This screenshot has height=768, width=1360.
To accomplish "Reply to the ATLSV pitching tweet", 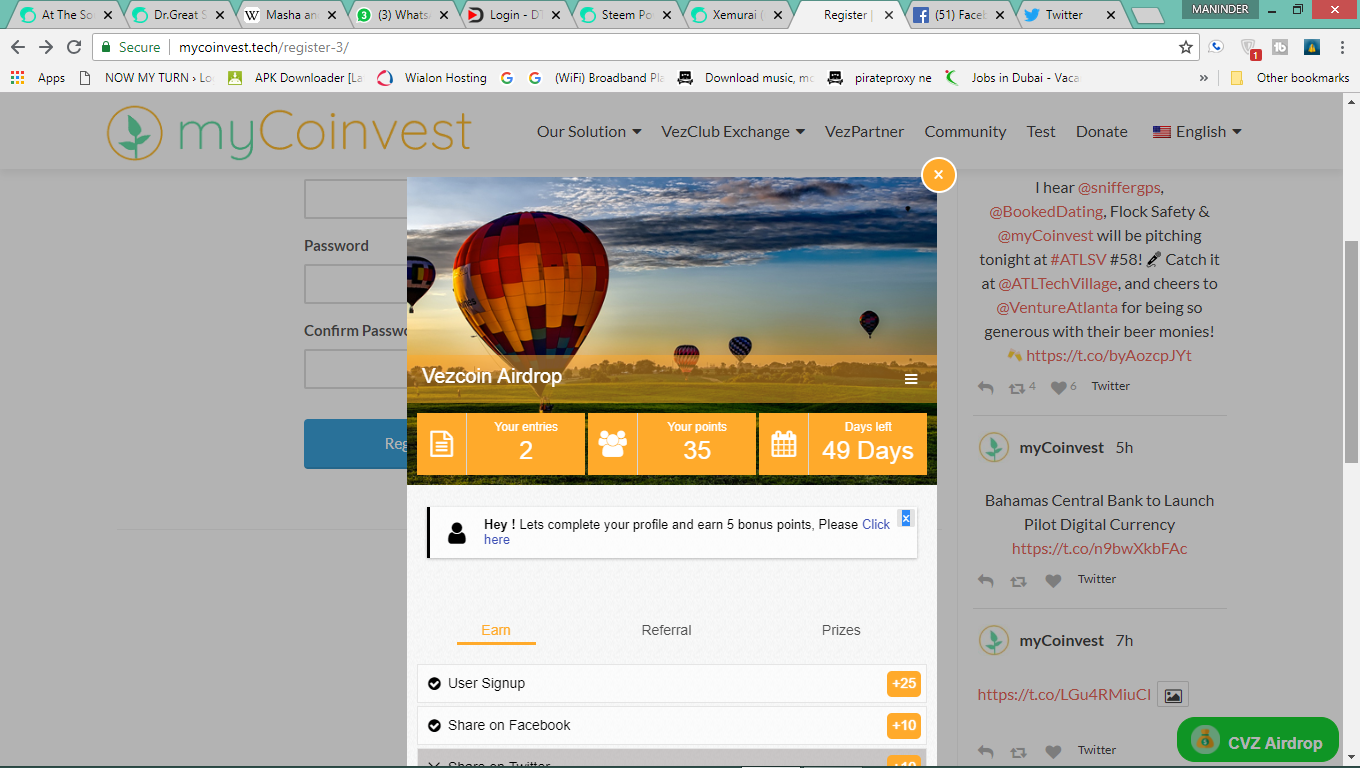I will [x=986, y=387].
